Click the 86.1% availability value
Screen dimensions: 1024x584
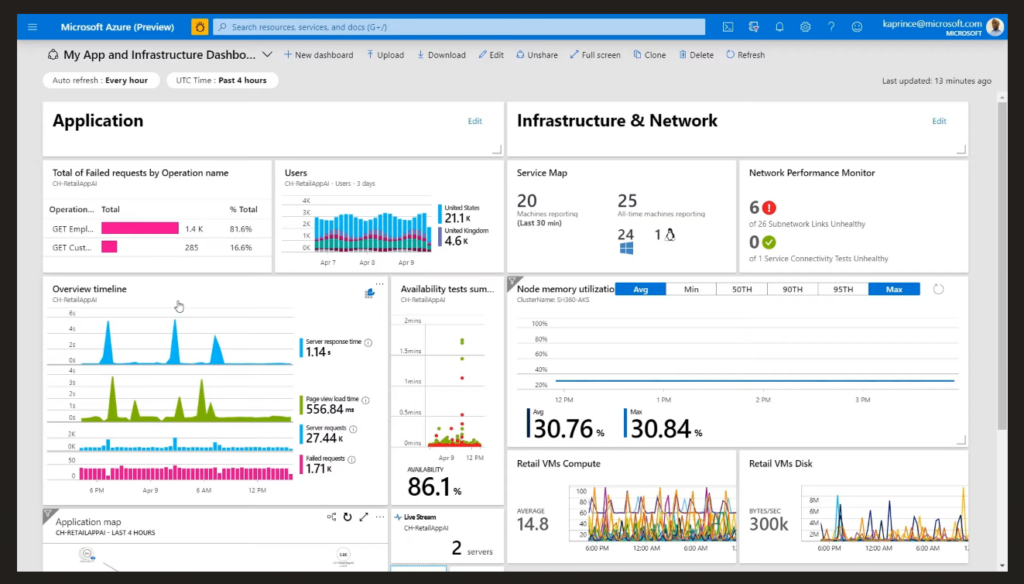[x=434, y=487]
